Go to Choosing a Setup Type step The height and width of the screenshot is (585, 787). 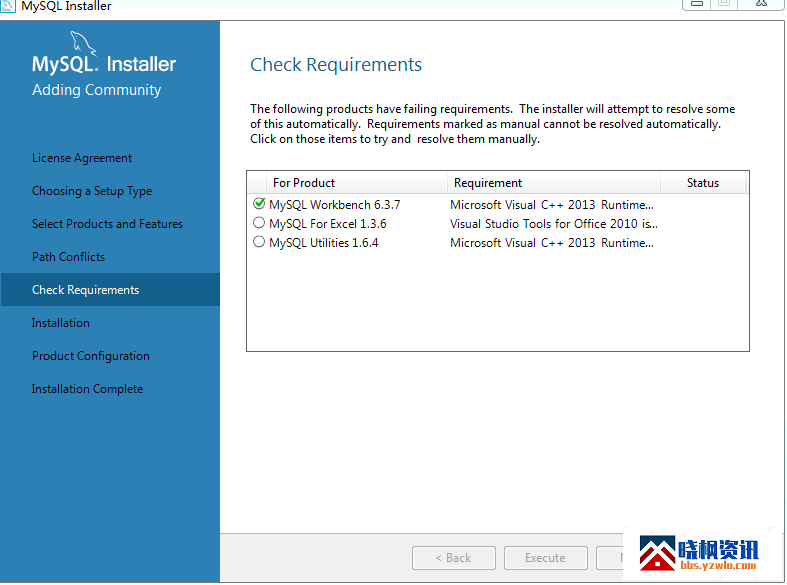92,191
